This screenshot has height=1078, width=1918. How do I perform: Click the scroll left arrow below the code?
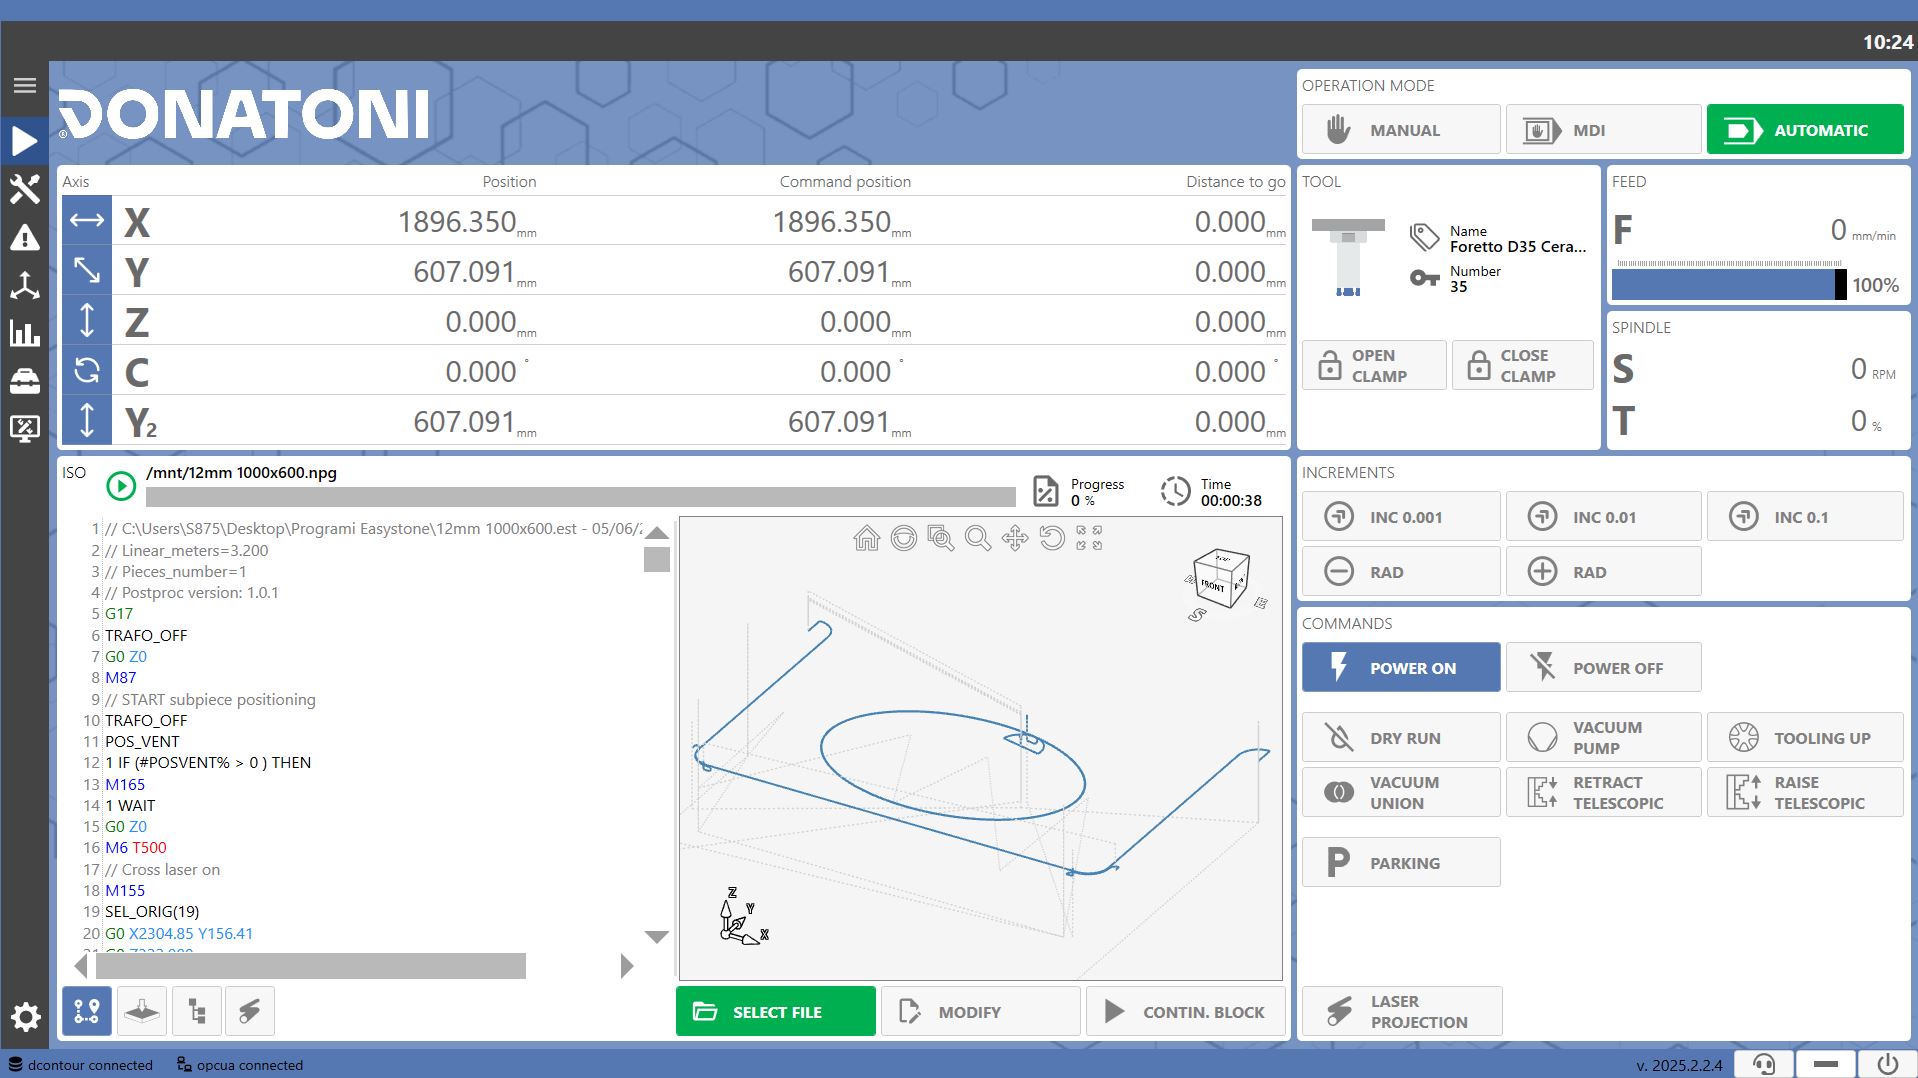click(81, 966)
